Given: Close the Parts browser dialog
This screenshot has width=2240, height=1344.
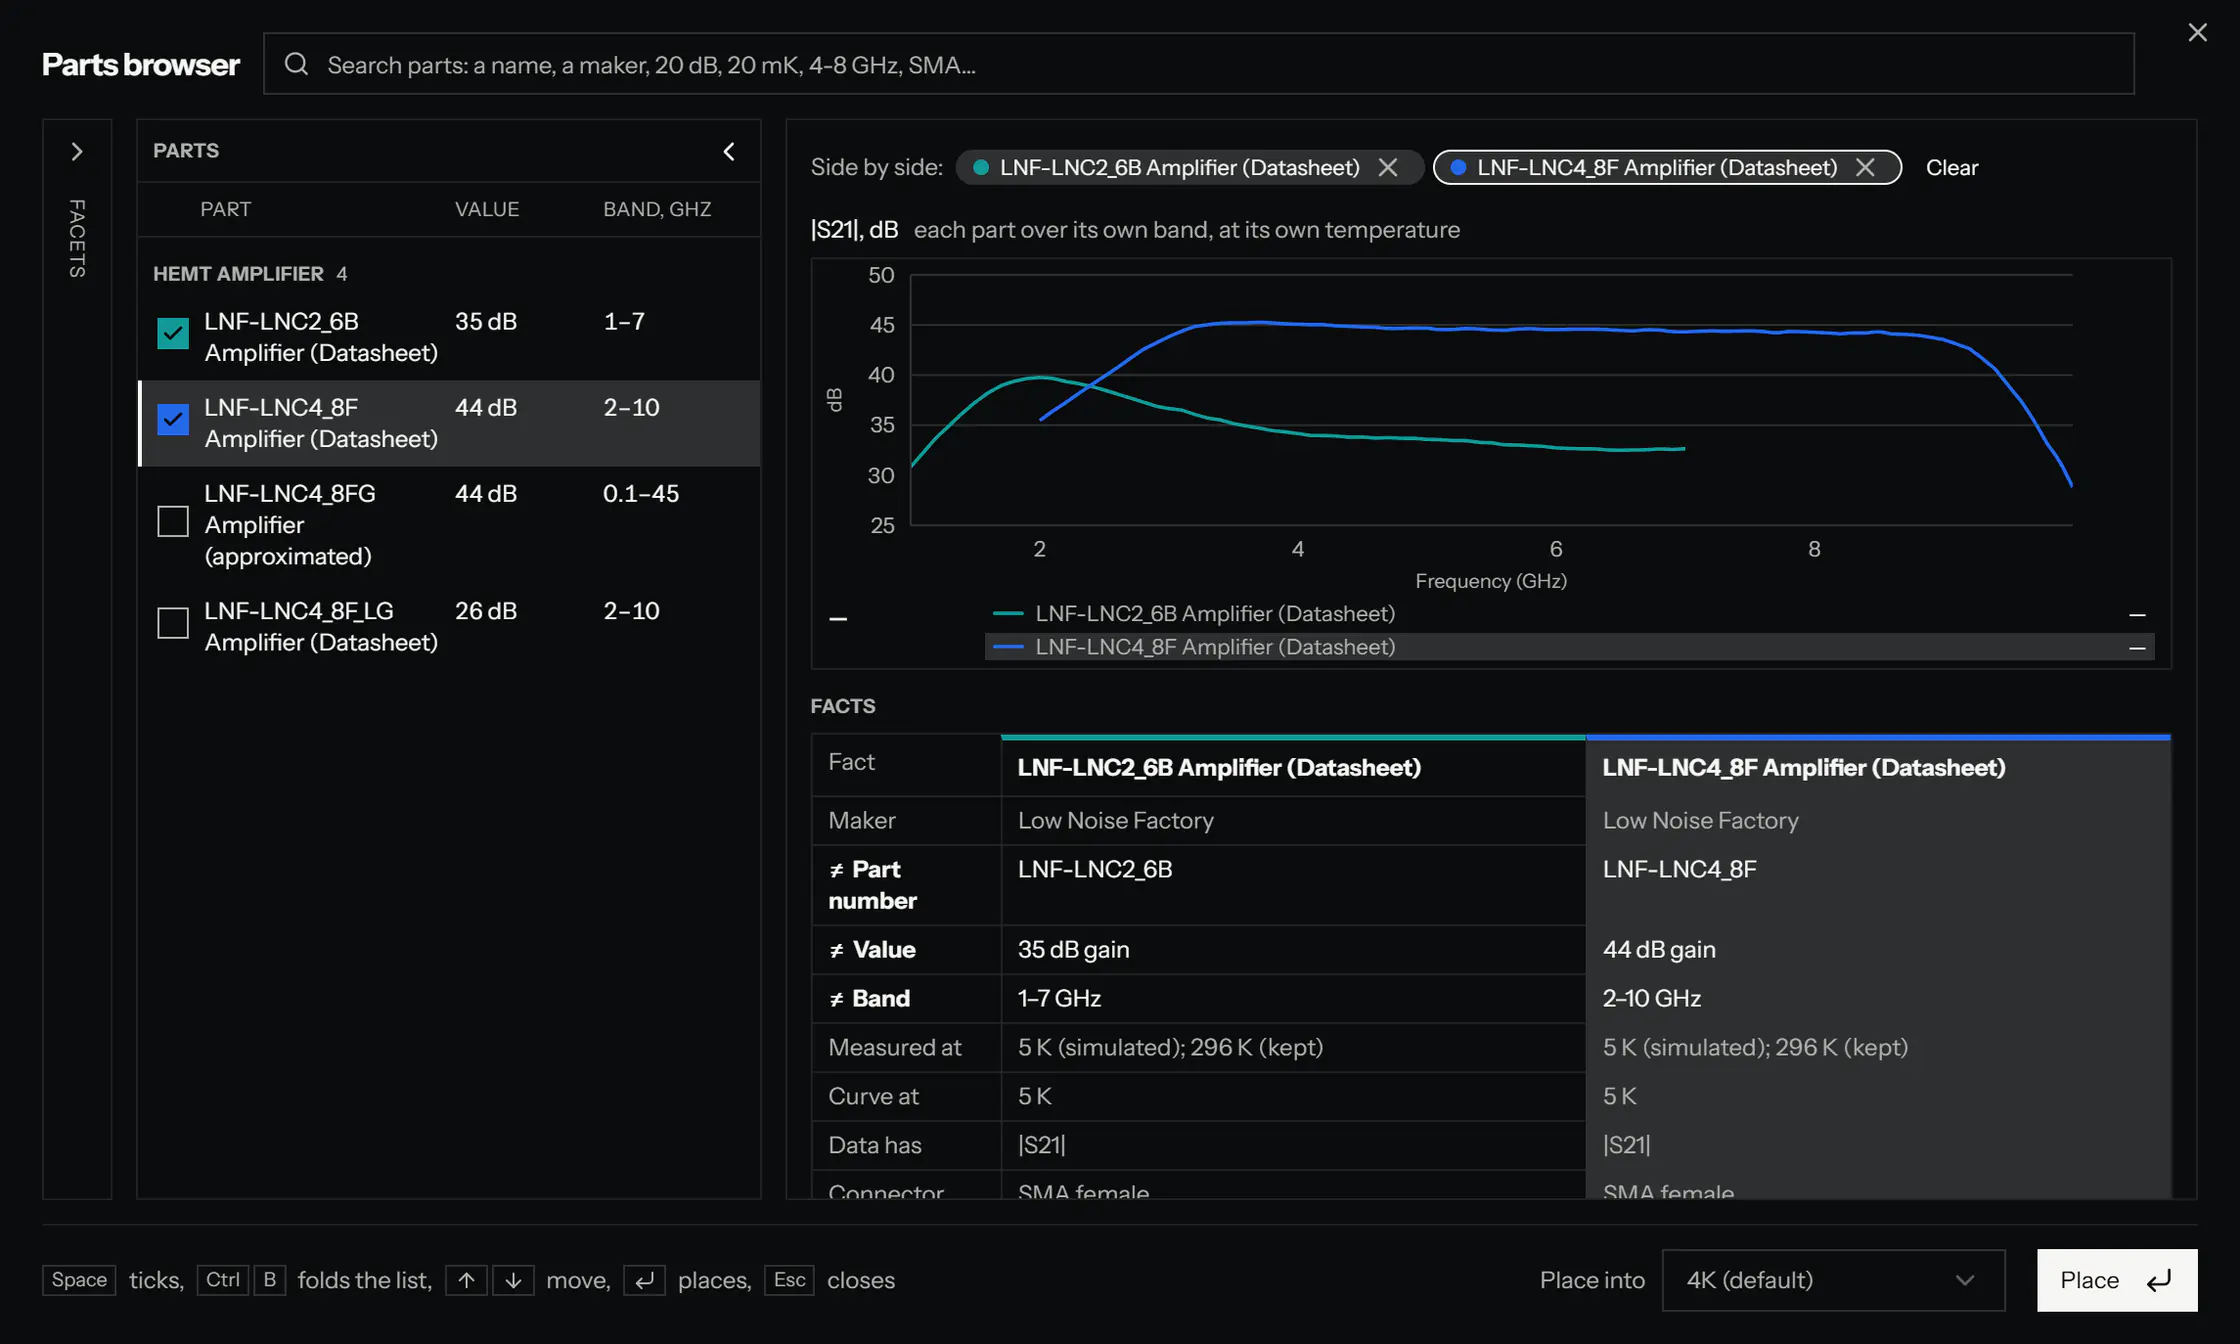Looking at the screenshot, I should 2197,33.
